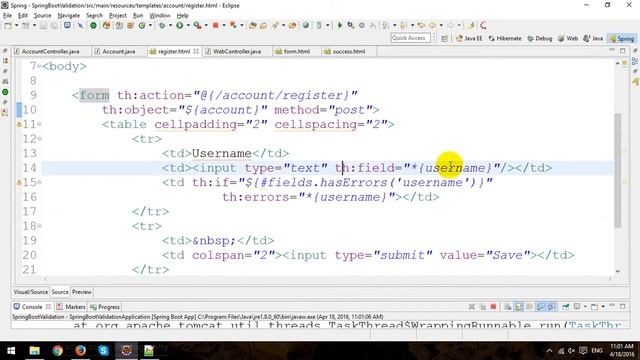Switch to the Visual/Source editor view tab
640x360 pixels.
[x=31, y=292]
